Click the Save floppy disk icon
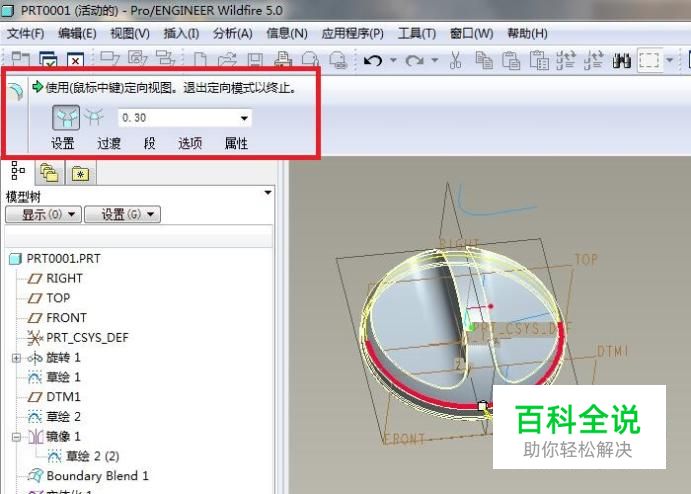 pos(255,60)
